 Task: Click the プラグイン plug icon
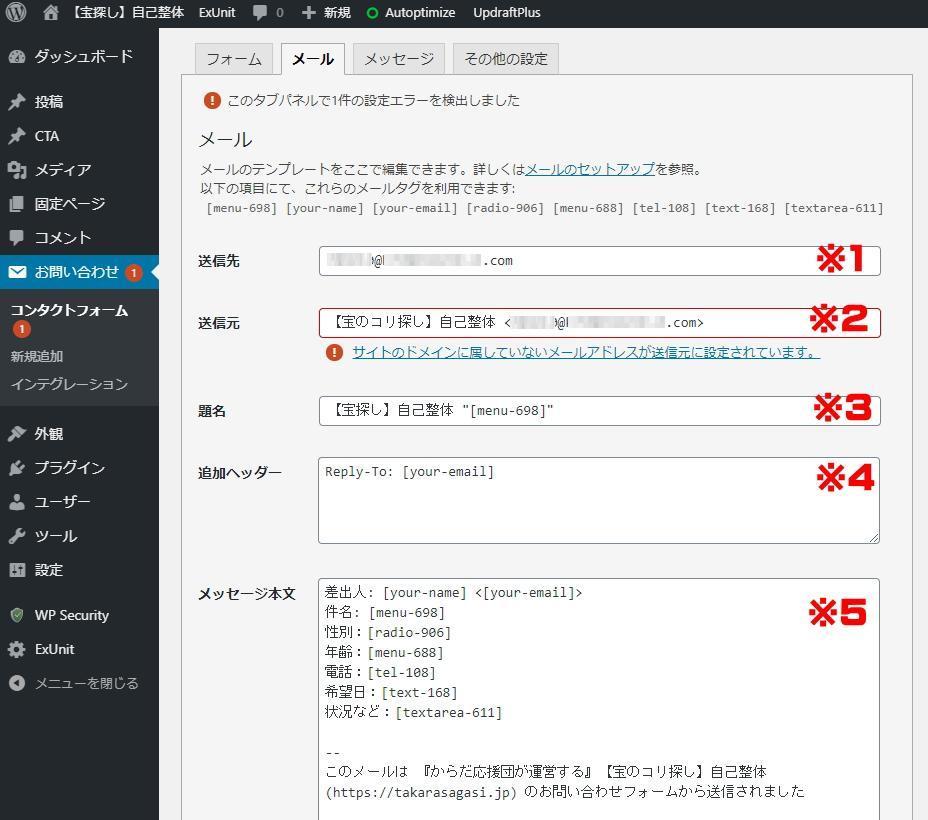(x=17, y=468)
